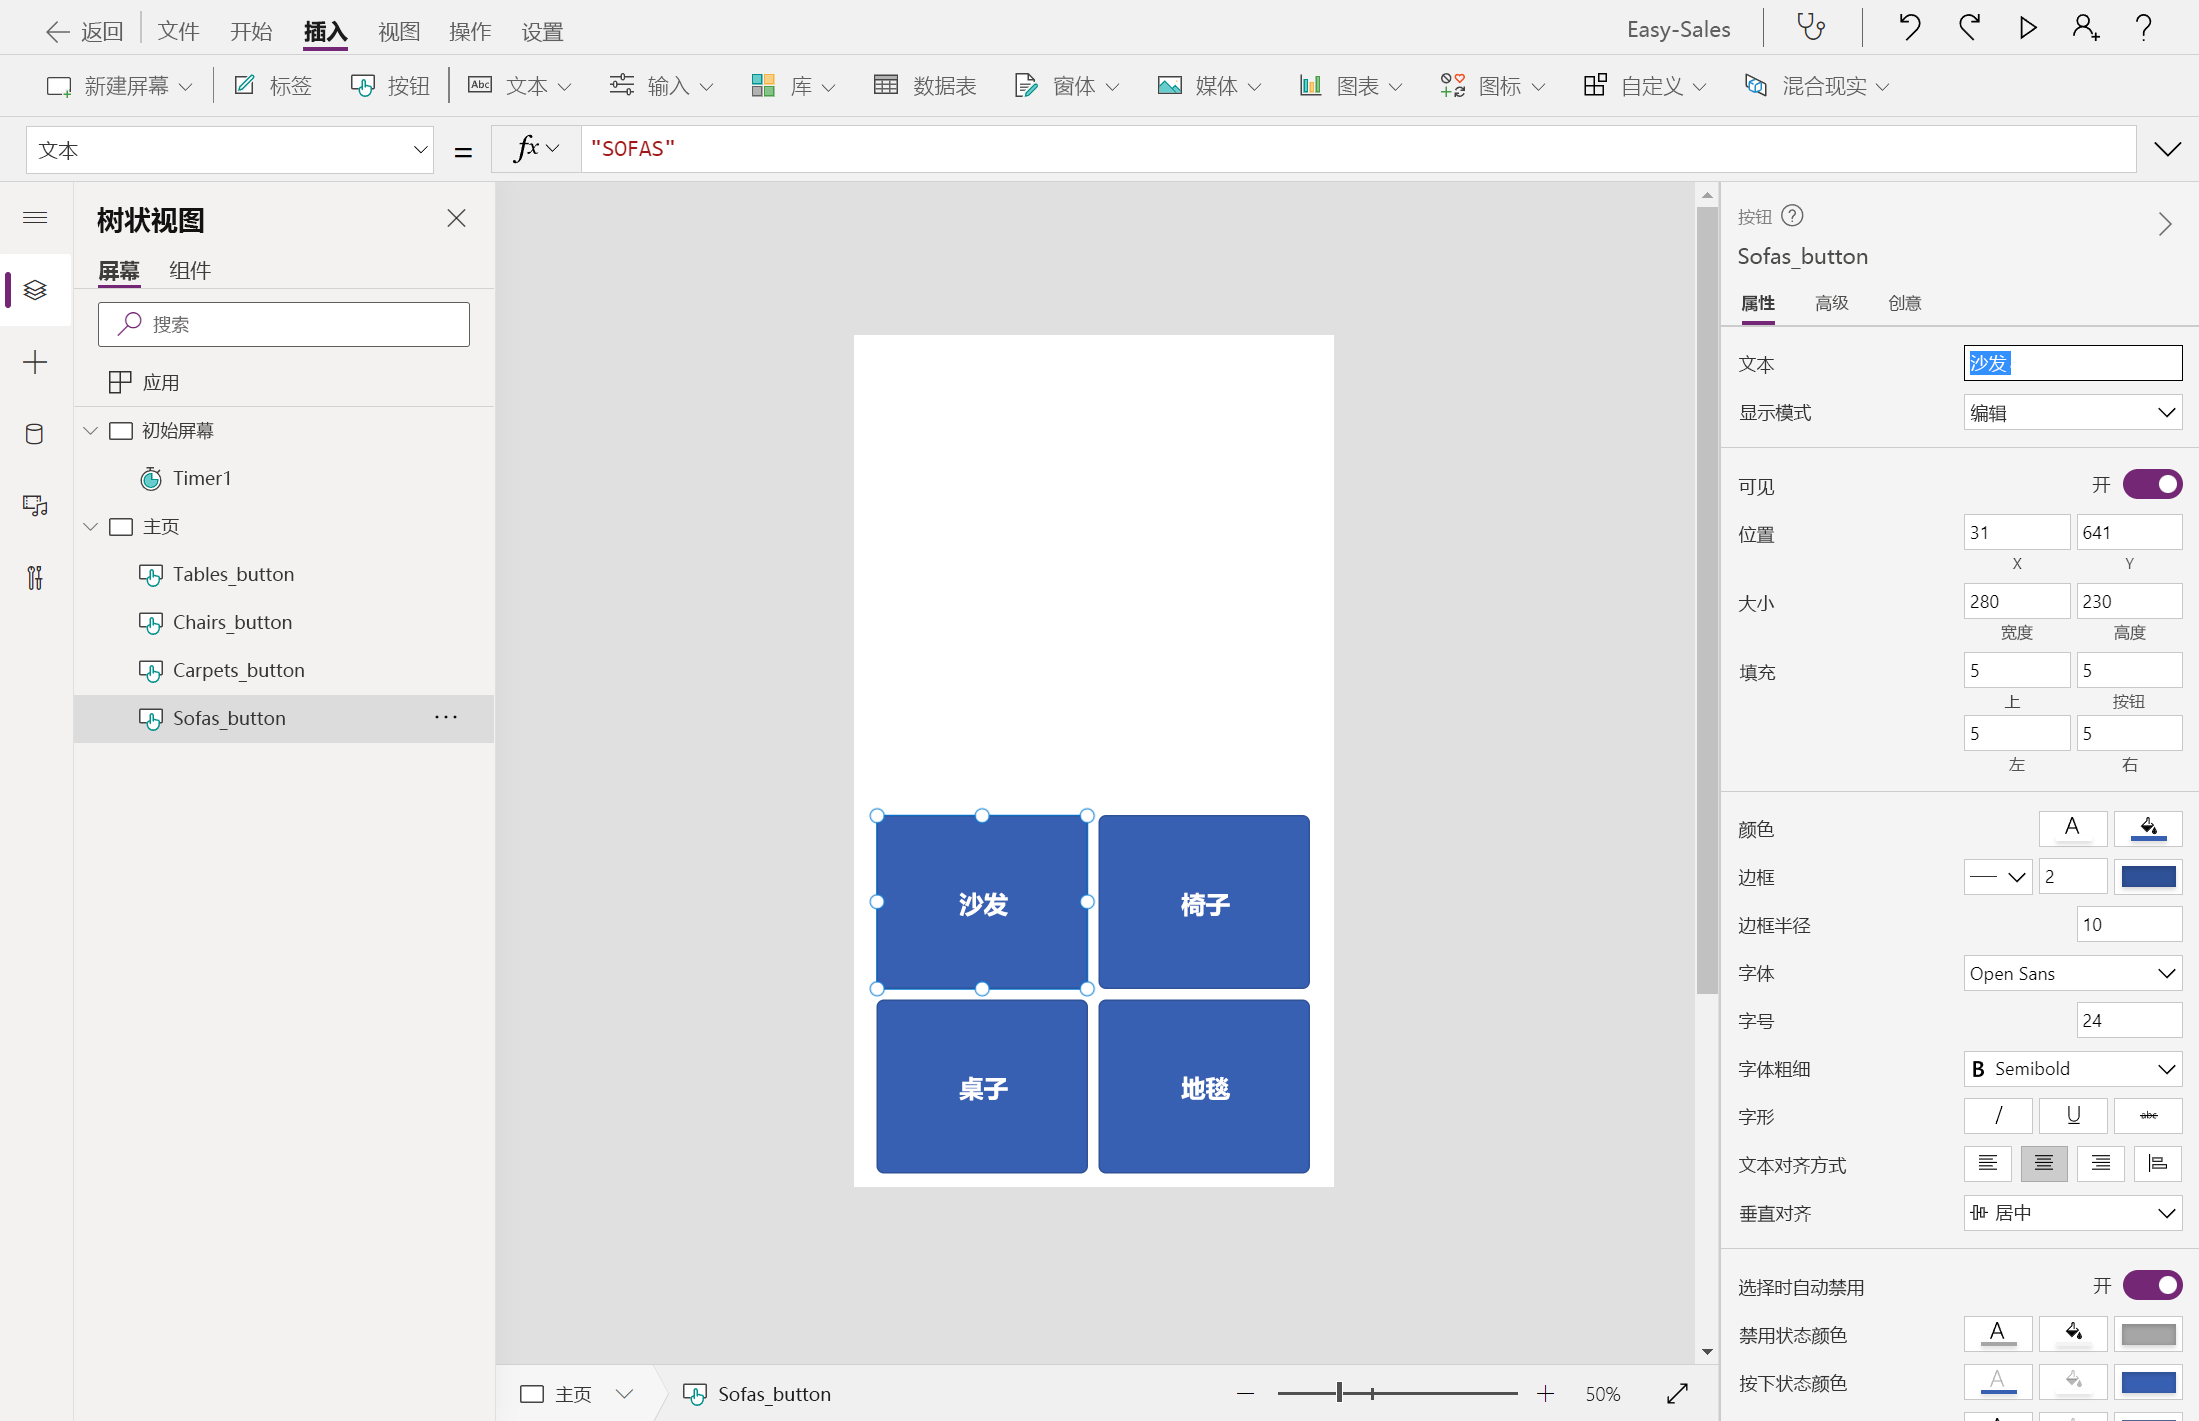2199x1421 pixels.
Task: Open the fx function dropdown
Action: (536, 149)
